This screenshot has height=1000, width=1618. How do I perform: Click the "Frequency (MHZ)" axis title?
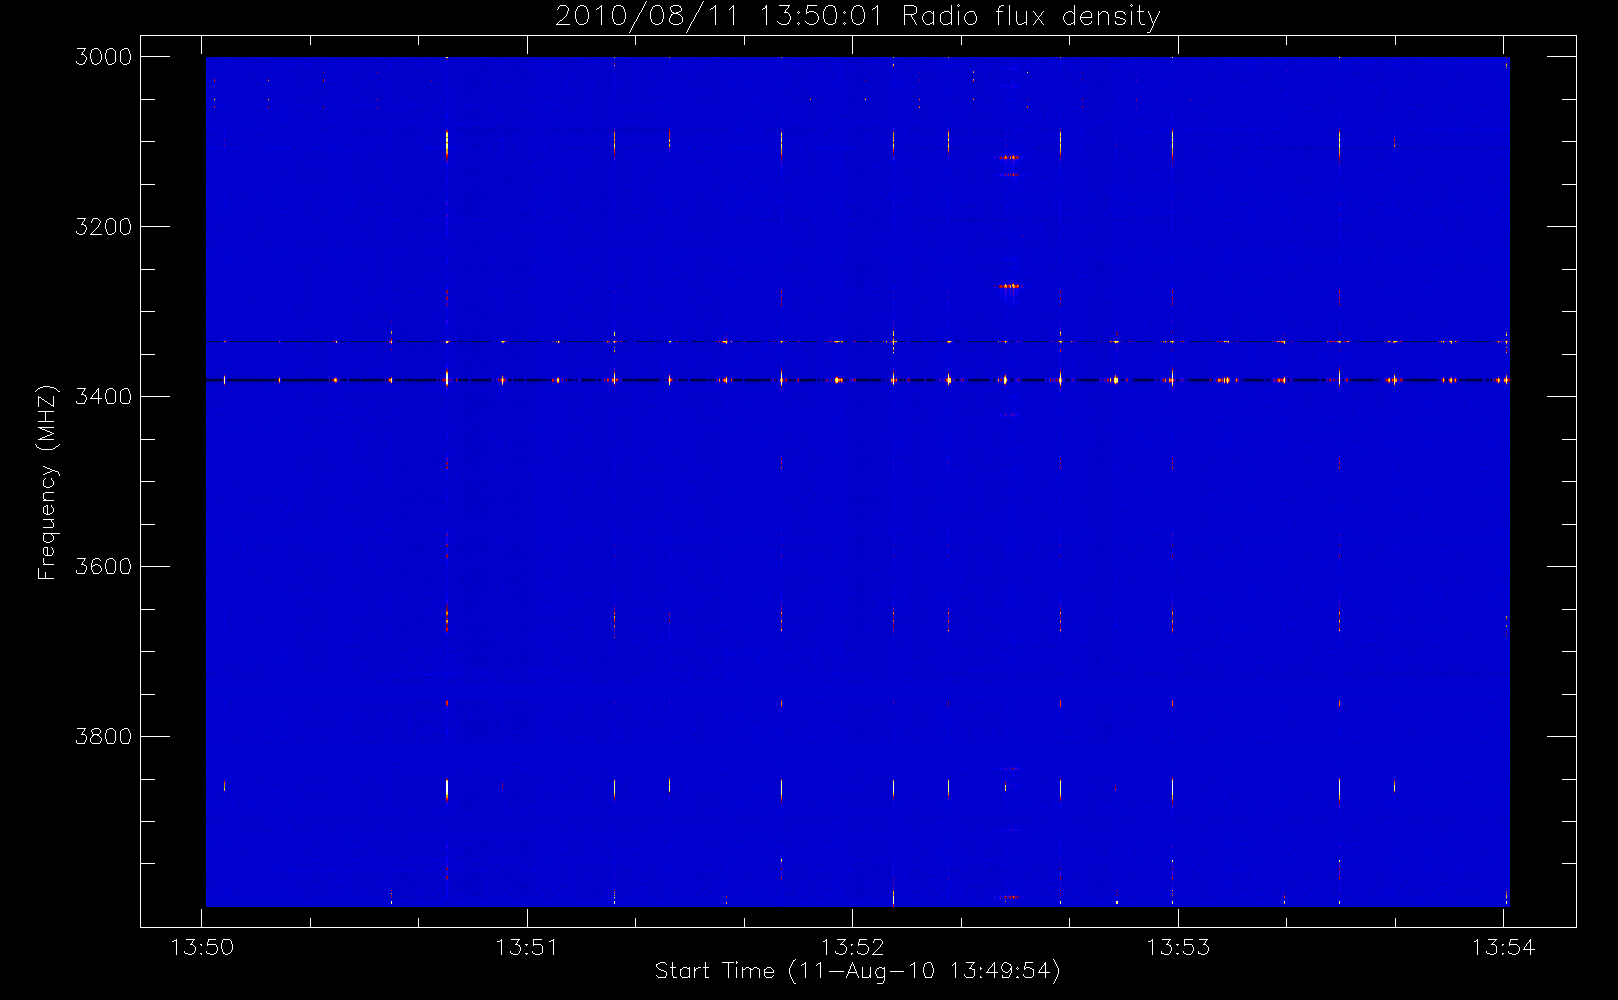coord(47,482)
